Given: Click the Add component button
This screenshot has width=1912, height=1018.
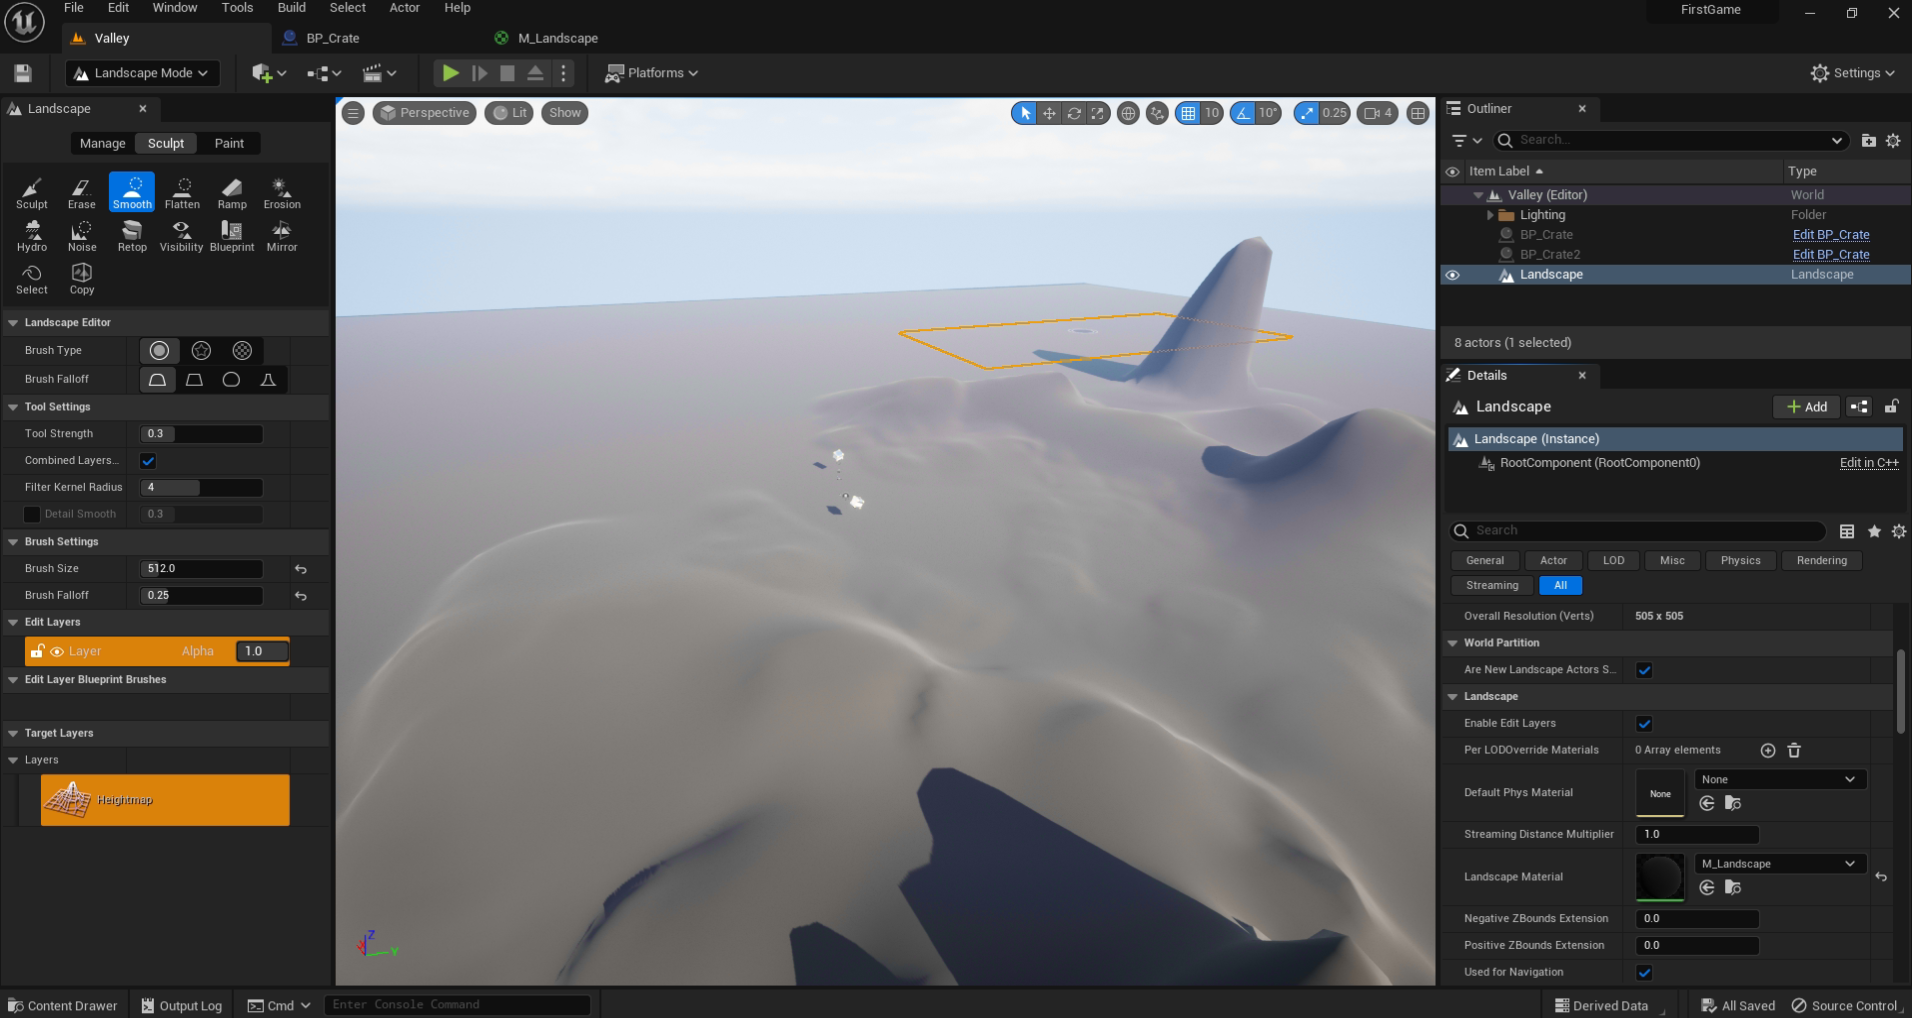Looking at the screenshot, I should tap(1807, 407).
